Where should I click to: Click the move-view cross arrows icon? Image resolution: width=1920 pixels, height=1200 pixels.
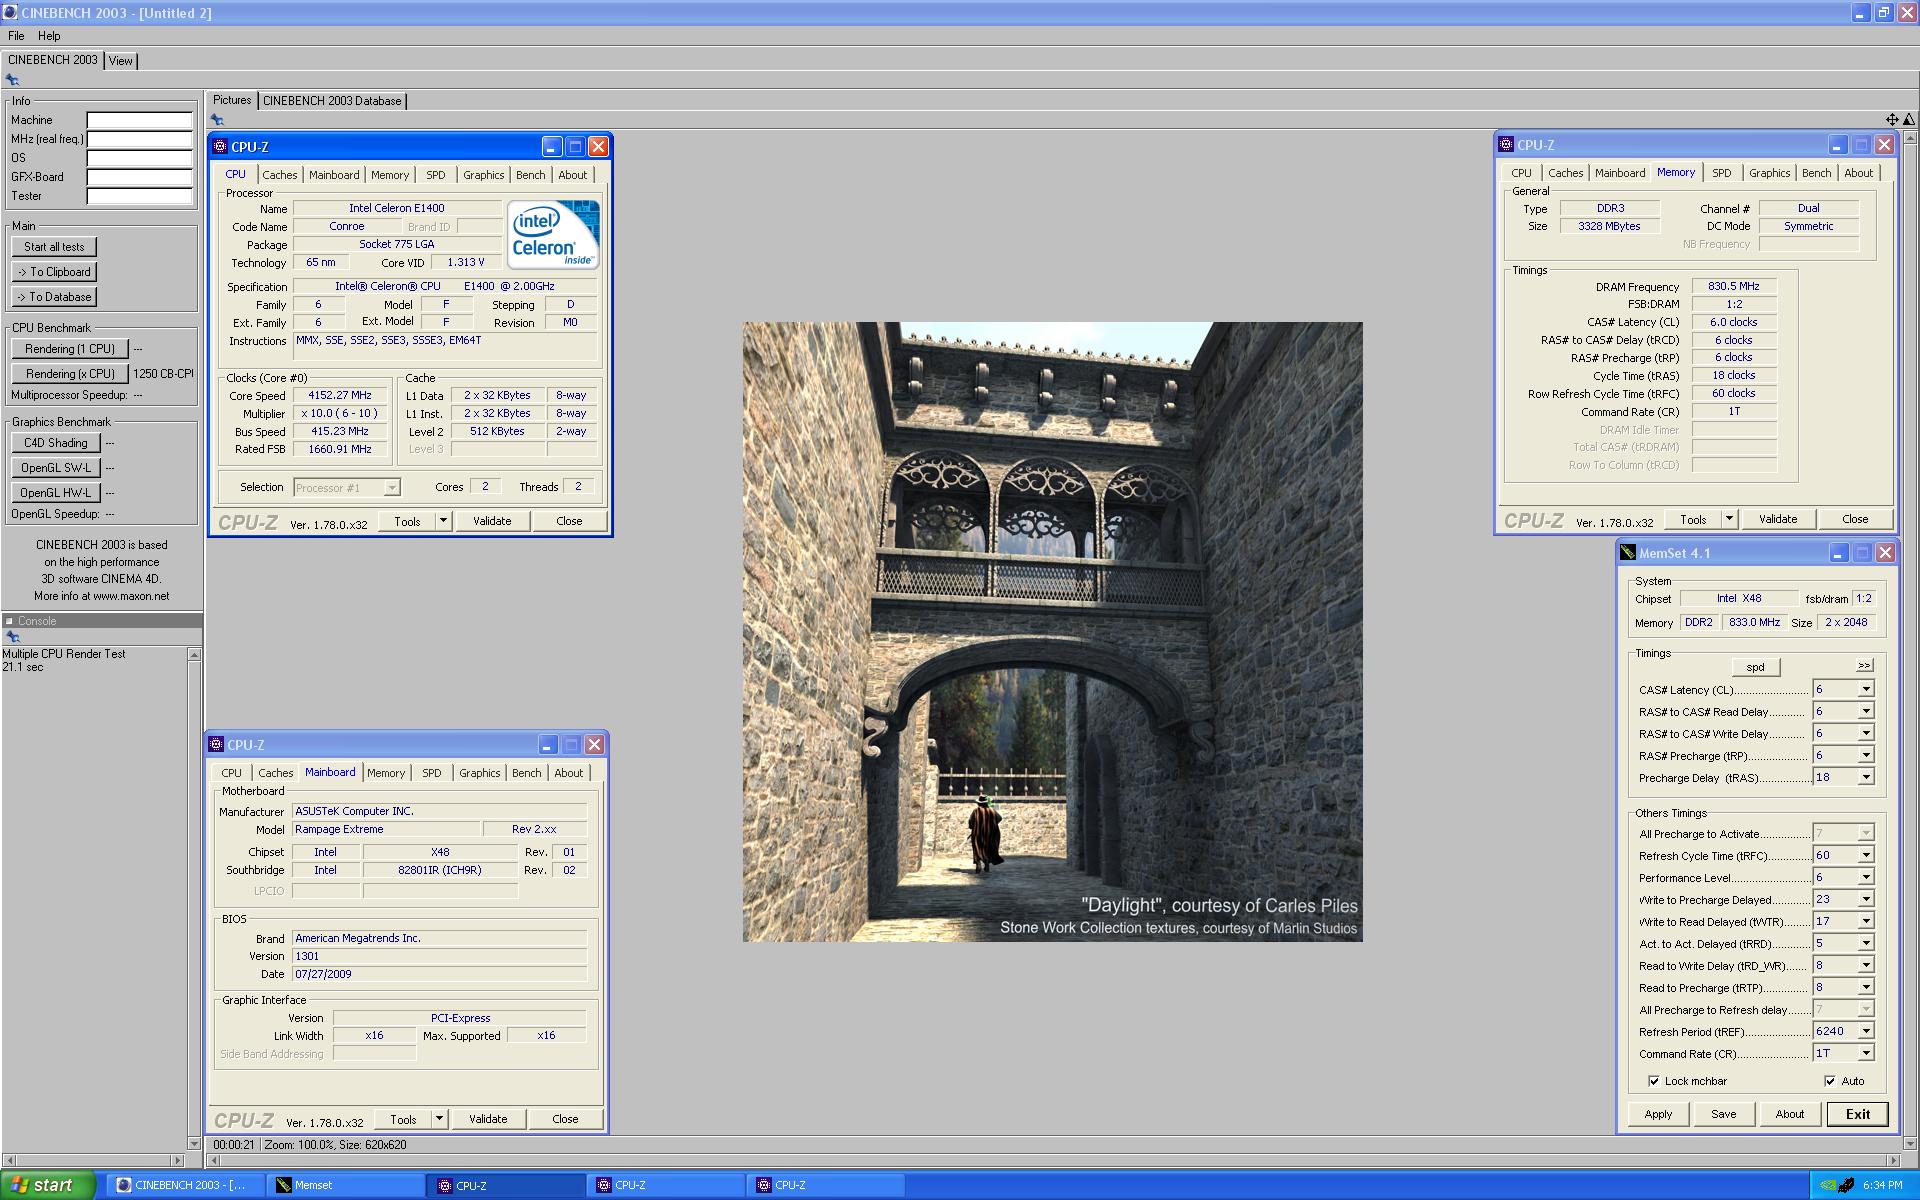pyautogui.click(x=1892, y=120)
